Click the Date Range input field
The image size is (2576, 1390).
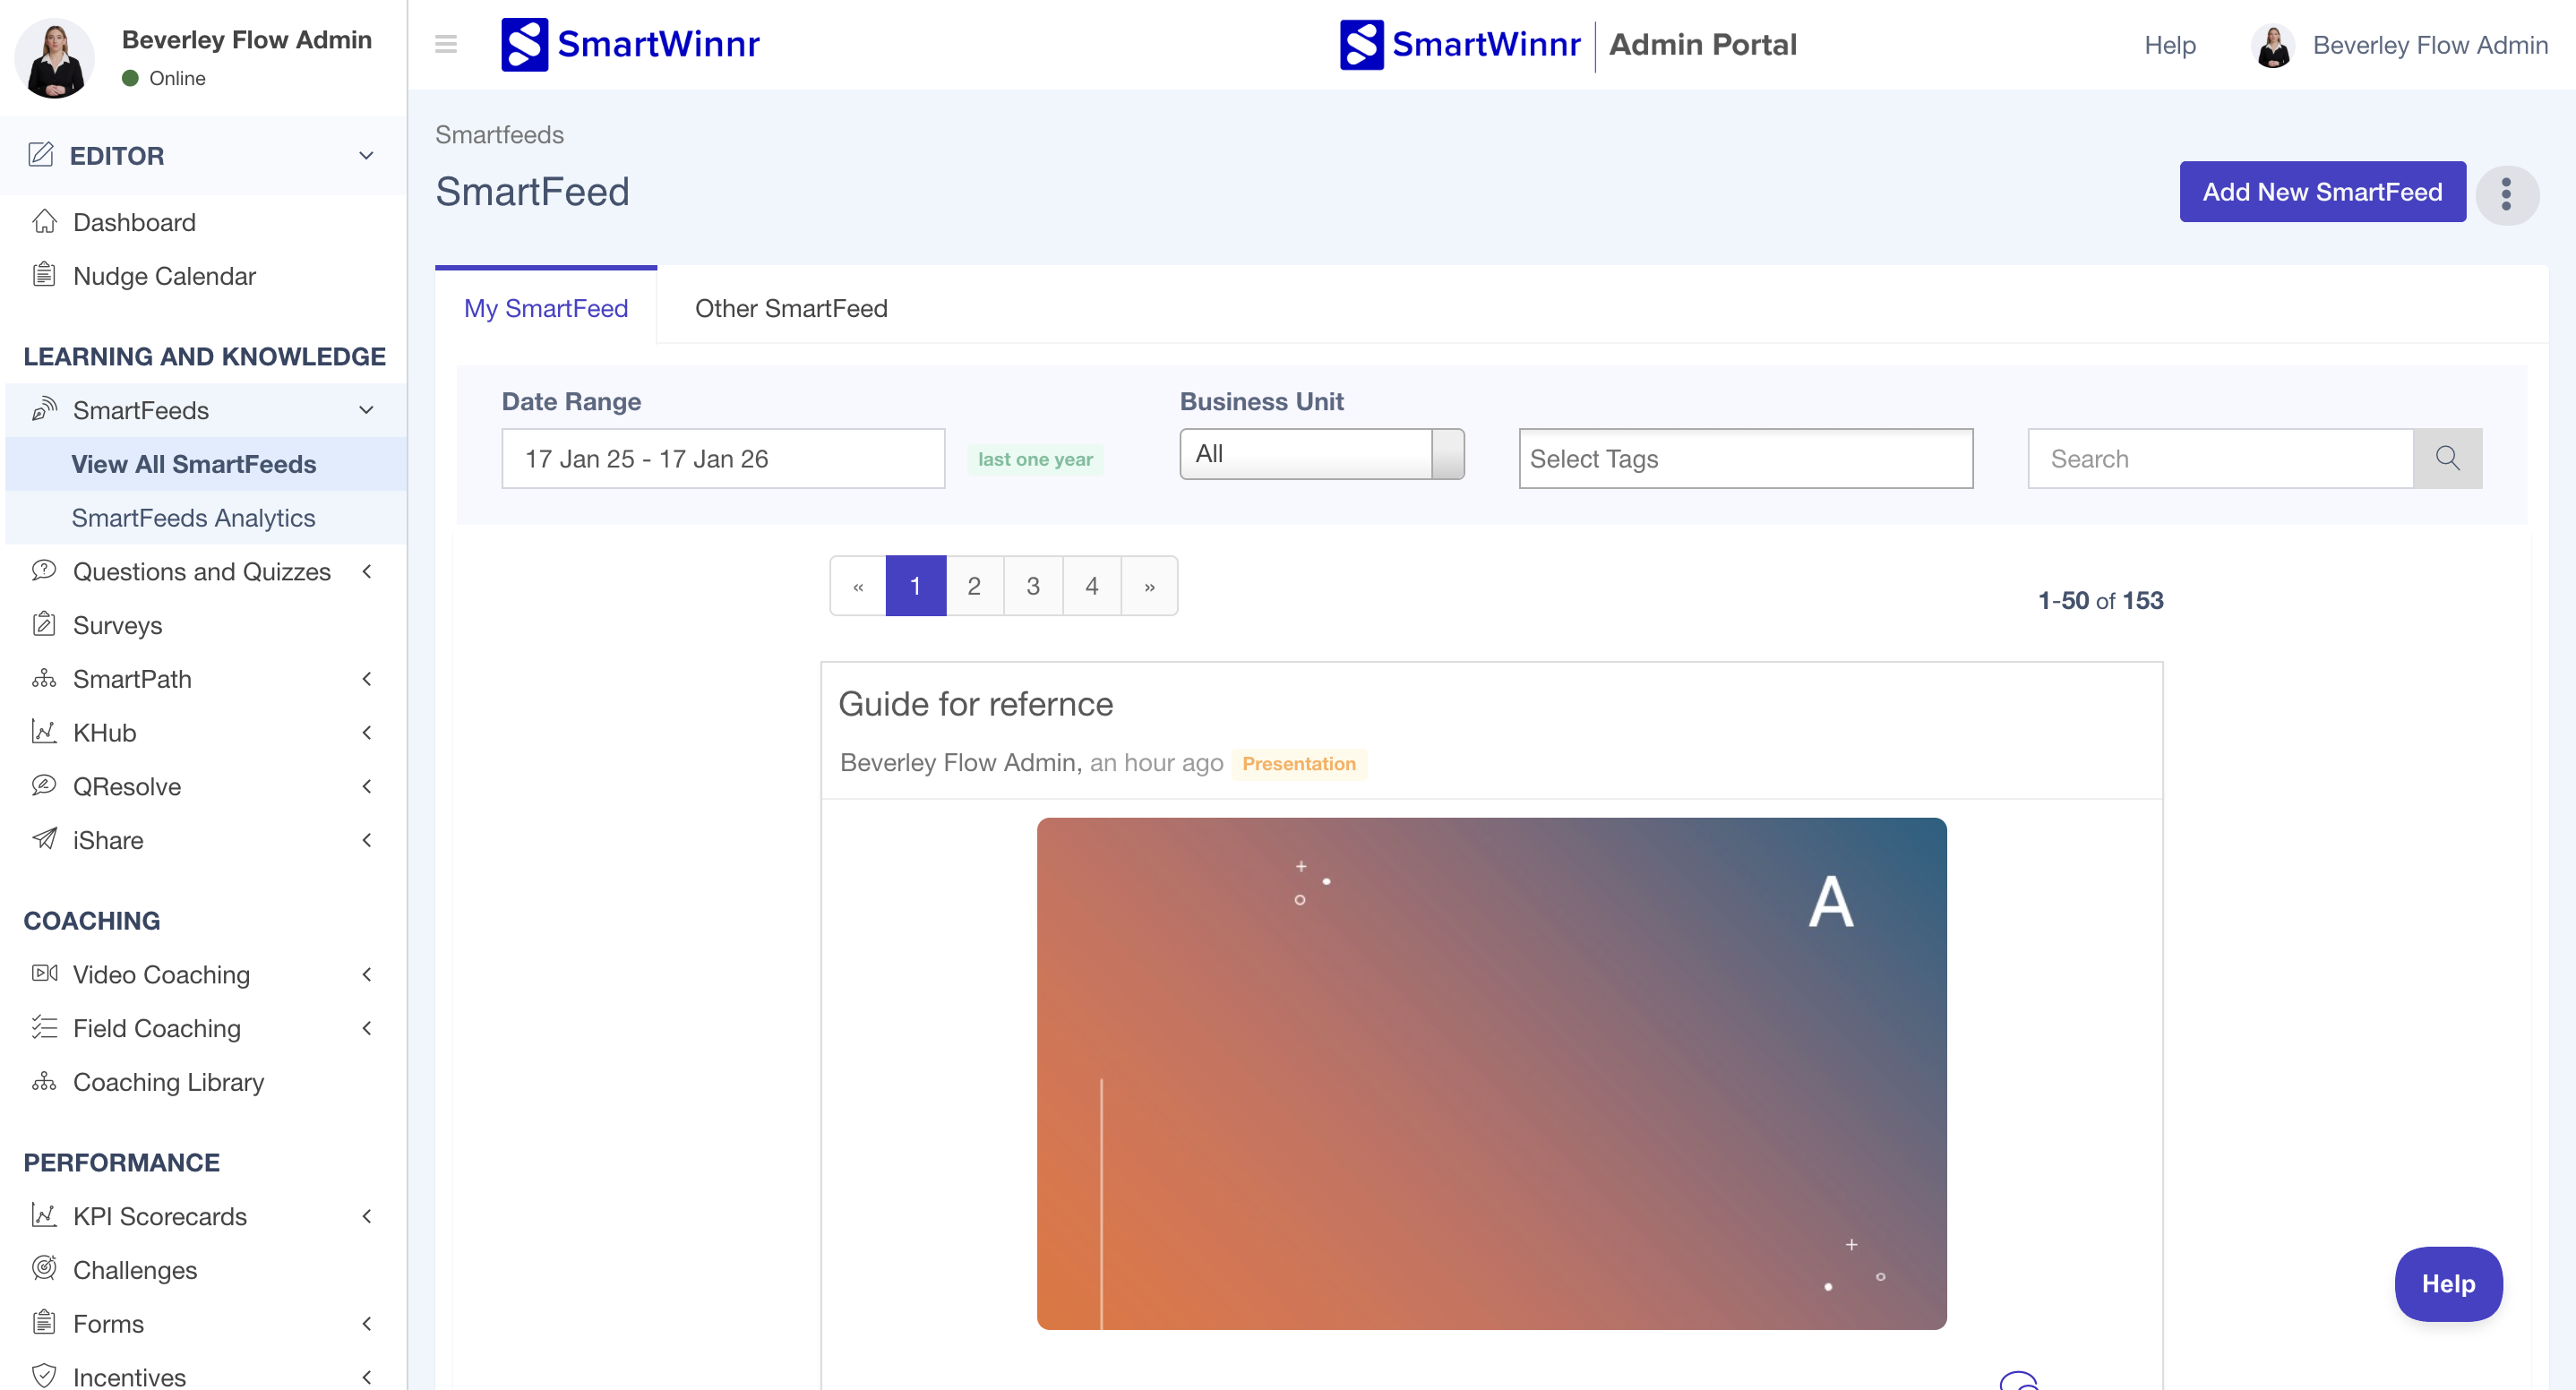click(722, 458)
